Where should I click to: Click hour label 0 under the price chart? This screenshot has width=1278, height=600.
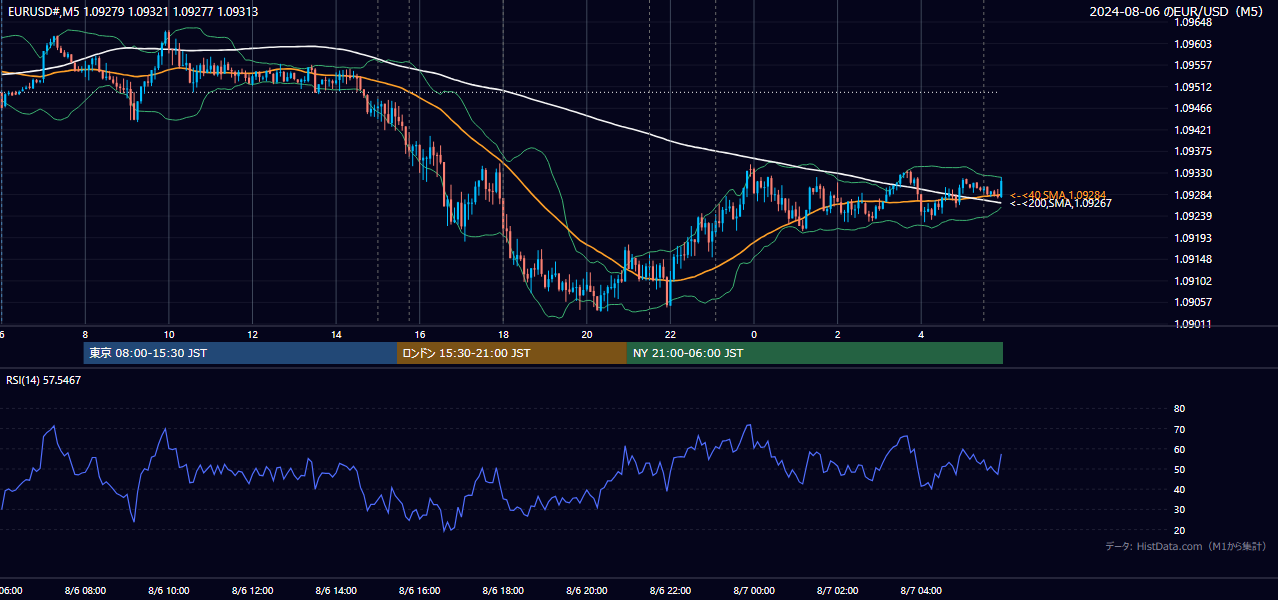754,334
